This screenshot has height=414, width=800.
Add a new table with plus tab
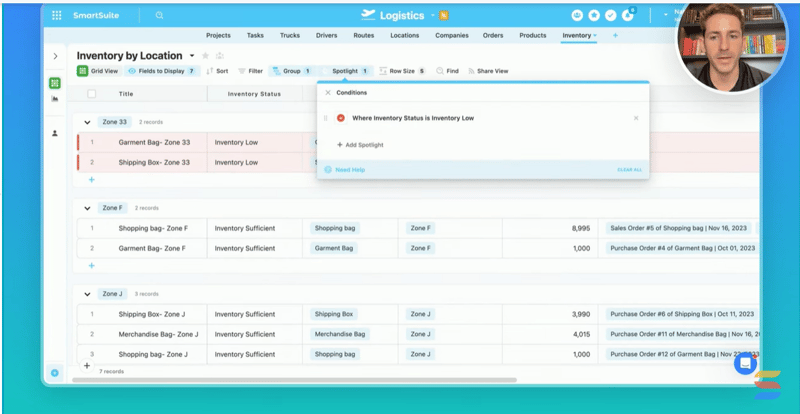[615, 35]
